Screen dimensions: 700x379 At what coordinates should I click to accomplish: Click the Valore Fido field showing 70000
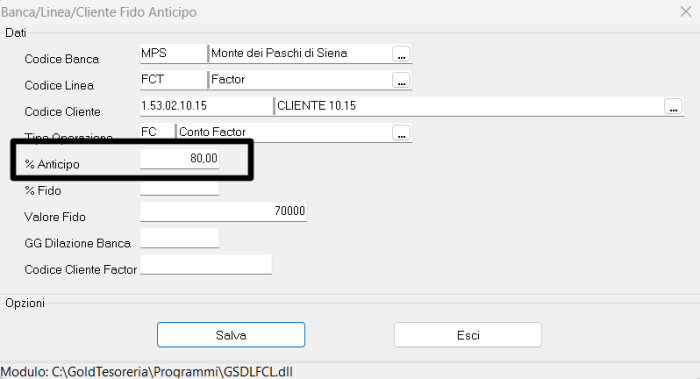223,211
